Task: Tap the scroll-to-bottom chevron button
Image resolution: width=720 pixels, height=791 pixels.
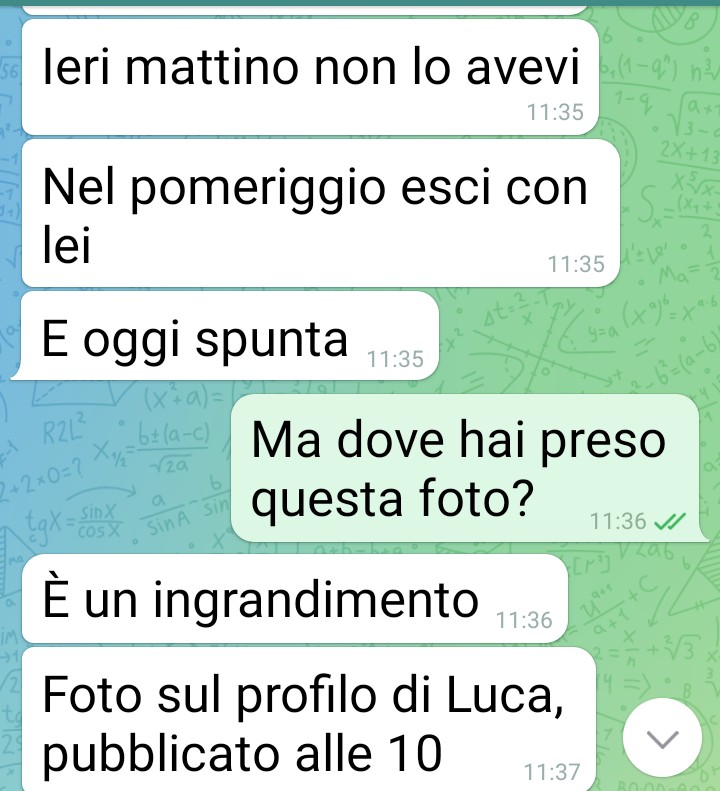Action: [662, 738]
